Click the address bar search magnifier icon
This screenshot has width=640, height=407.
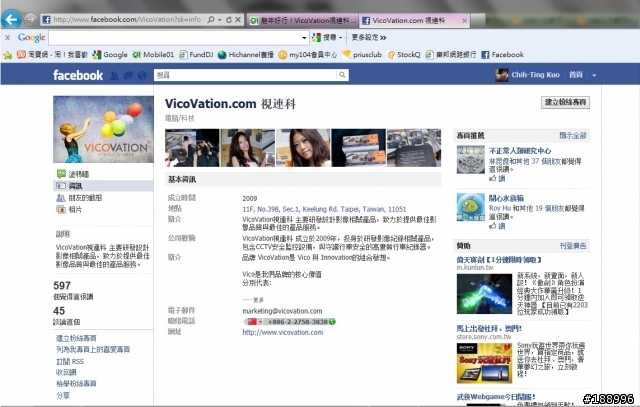pos(211,19)
